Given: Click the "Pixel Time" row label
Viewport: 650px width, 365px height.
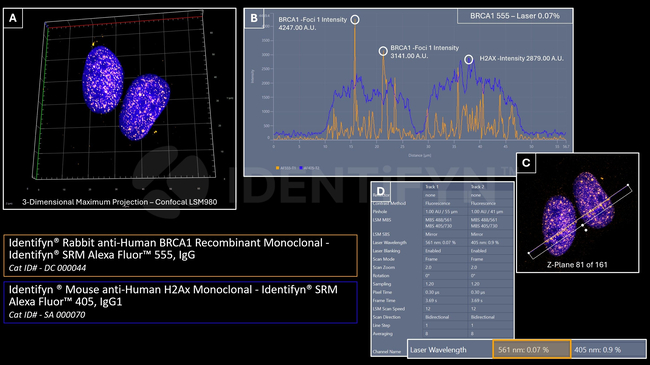Looking at the screenshot, I should (383, 292).
